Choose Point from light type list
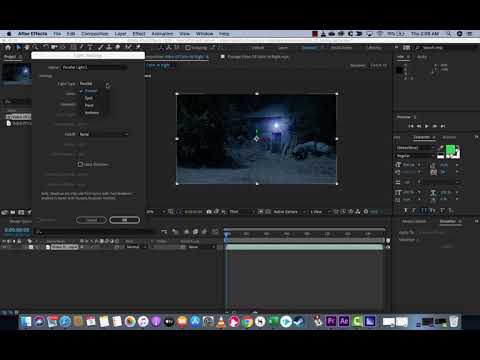The width and height of the screenshot is (480, 360). (x=89, y=105)
